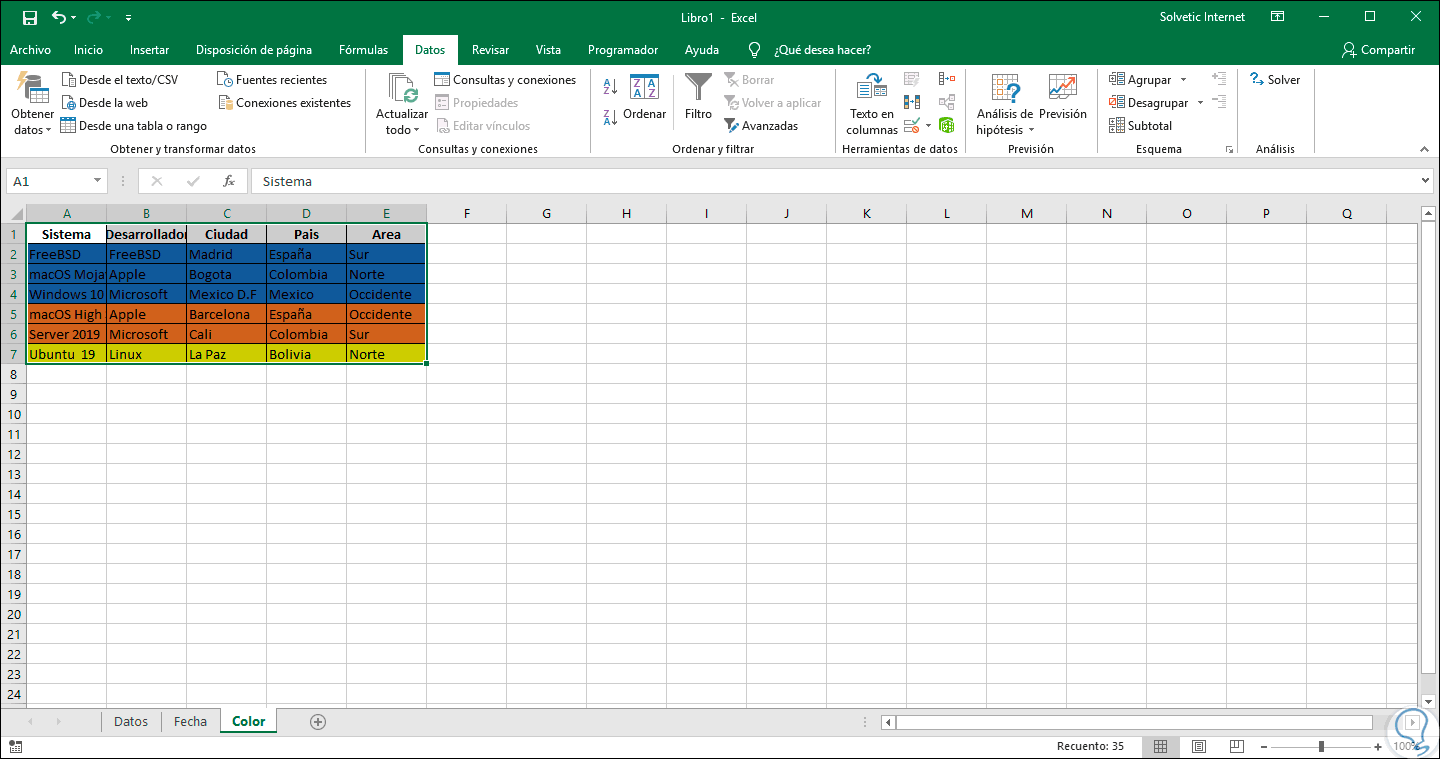Select row 10 header
The image size is (1440, 759).
click(x=13, y=414)
